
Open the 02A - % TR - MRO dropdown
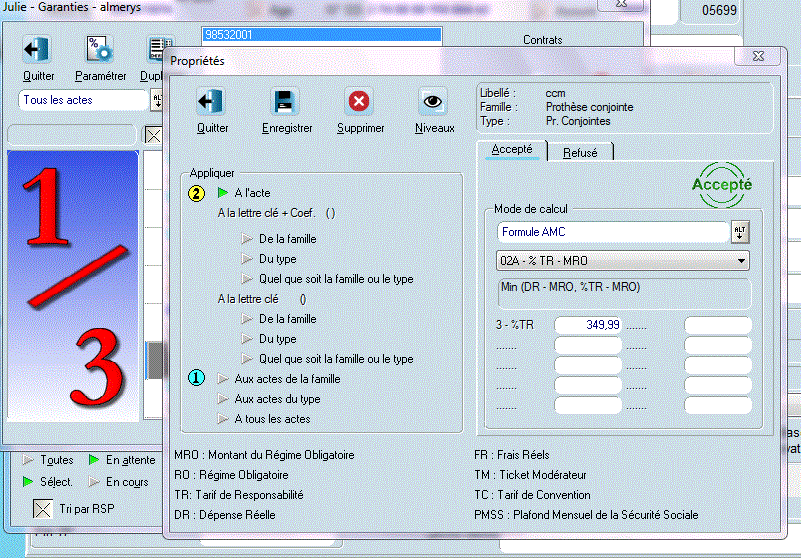[623, 261]
